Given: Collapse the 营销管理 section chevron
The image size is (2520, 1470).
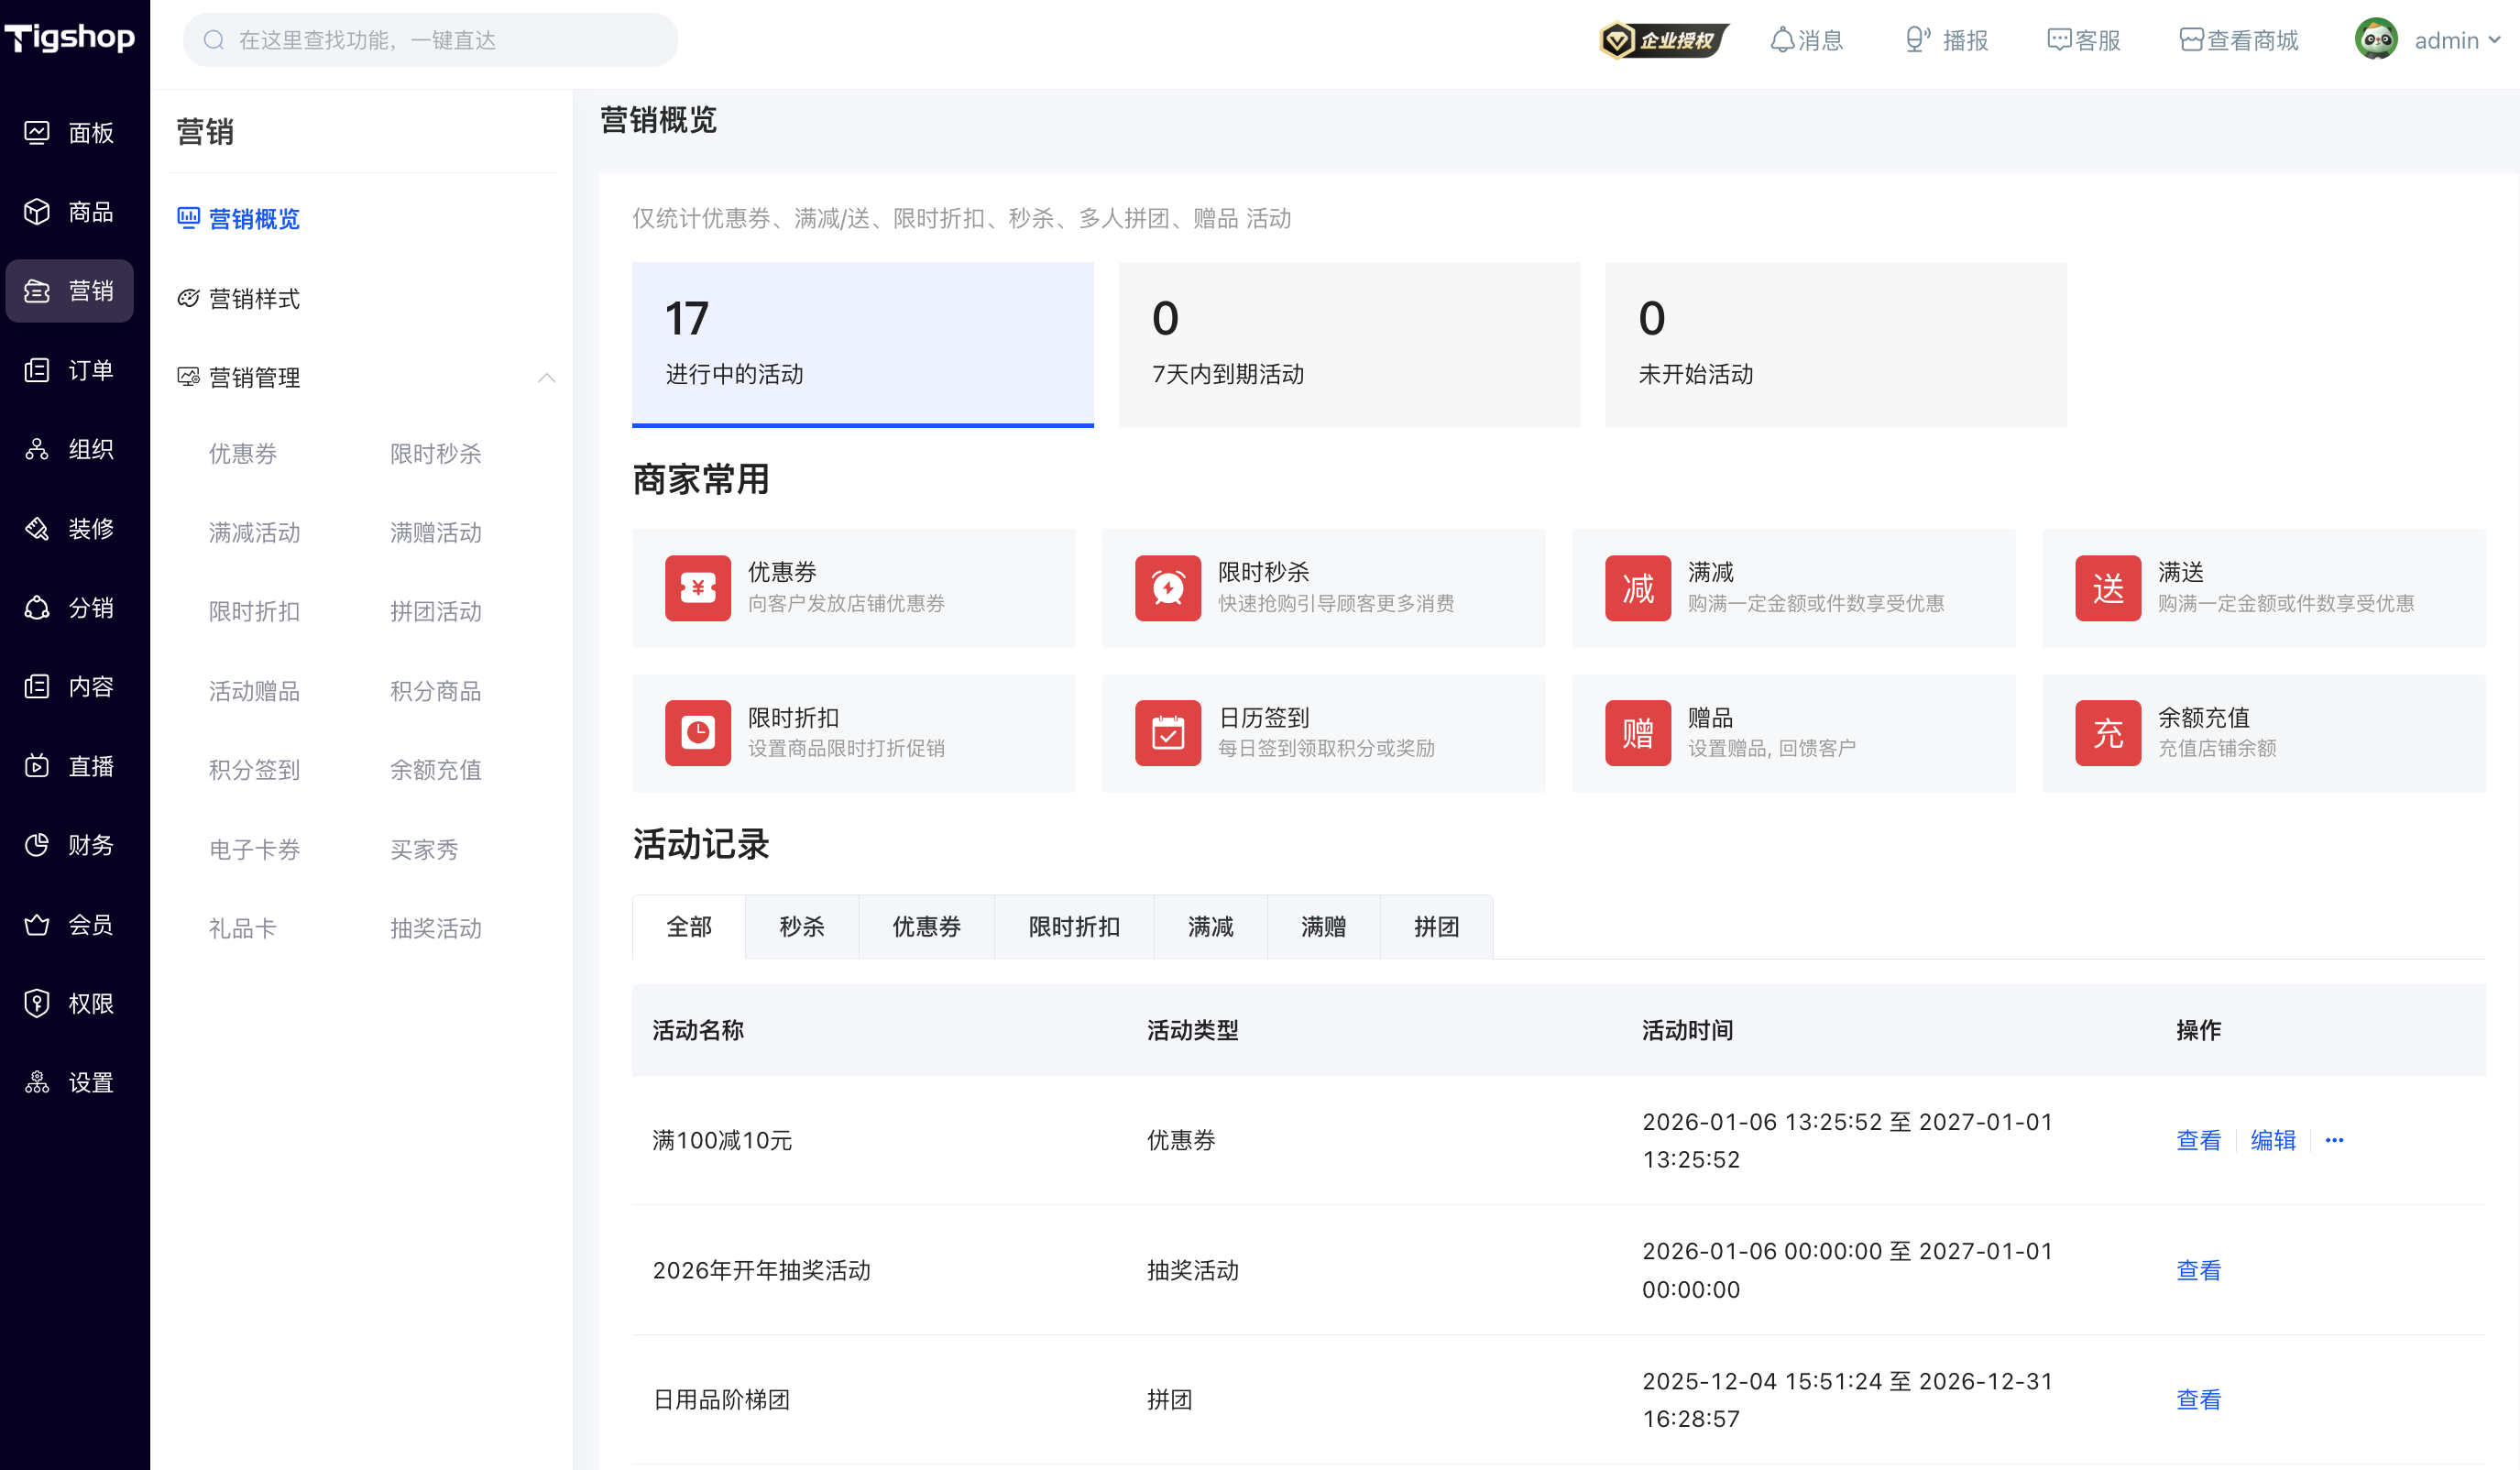Looking at the screenshot, I should point(546,378).
